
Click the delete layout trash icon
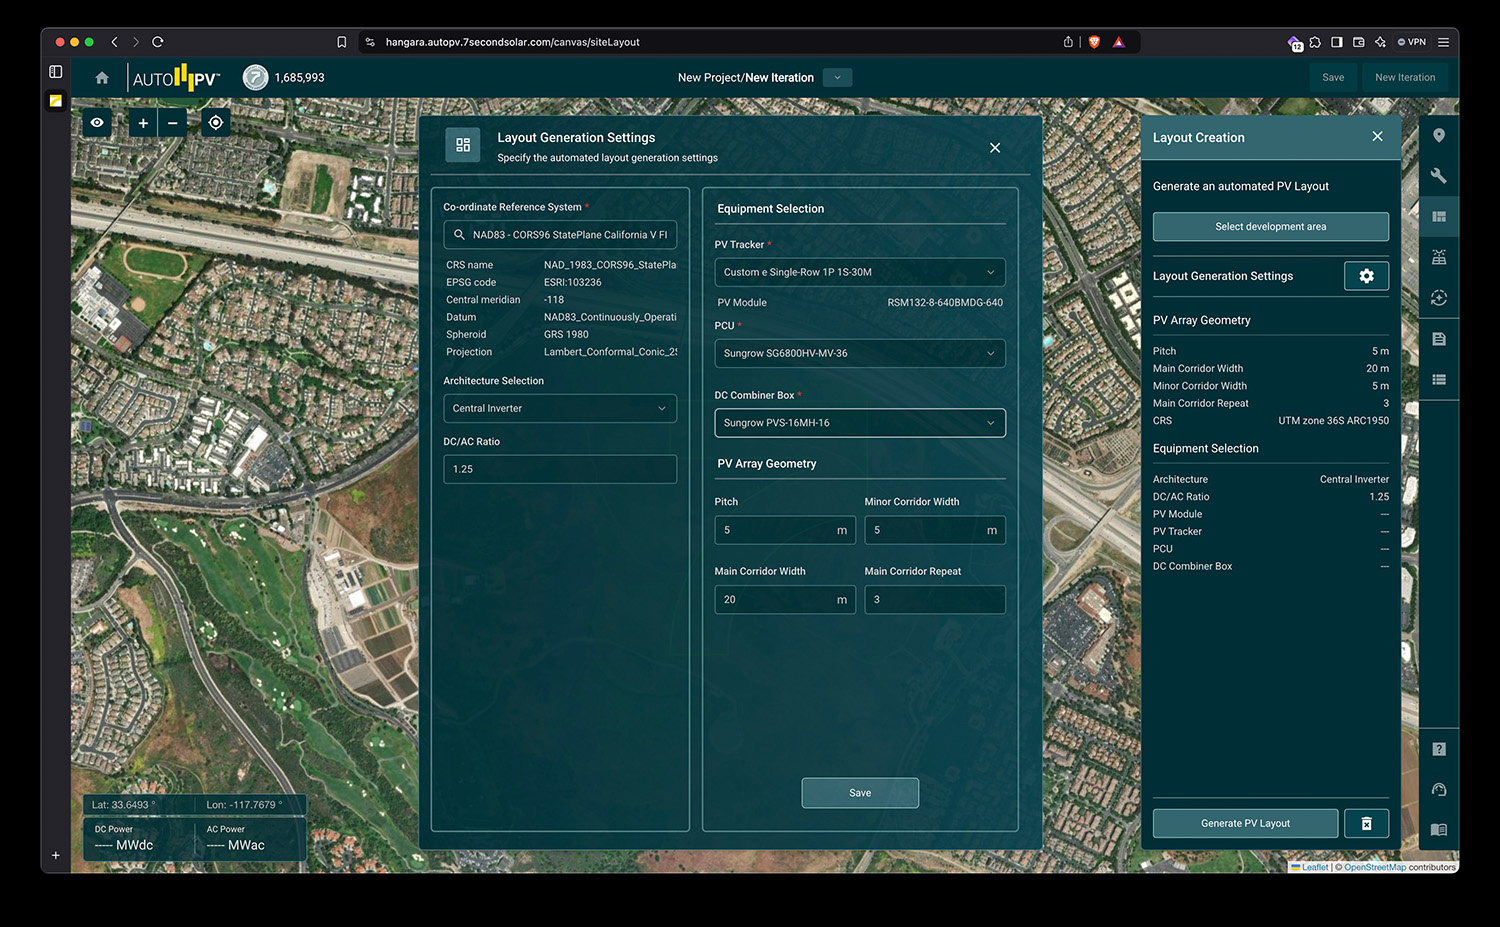pyautogui.click(x=1366, y=823)
